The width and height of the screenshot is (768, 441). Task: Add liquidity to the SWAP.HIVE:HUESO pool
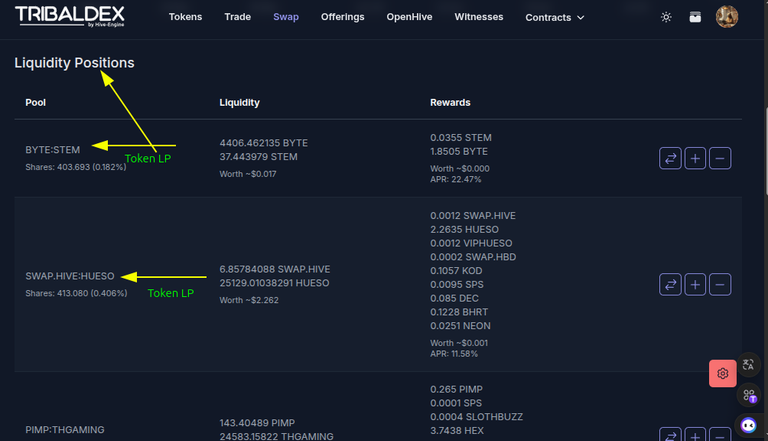695,285
